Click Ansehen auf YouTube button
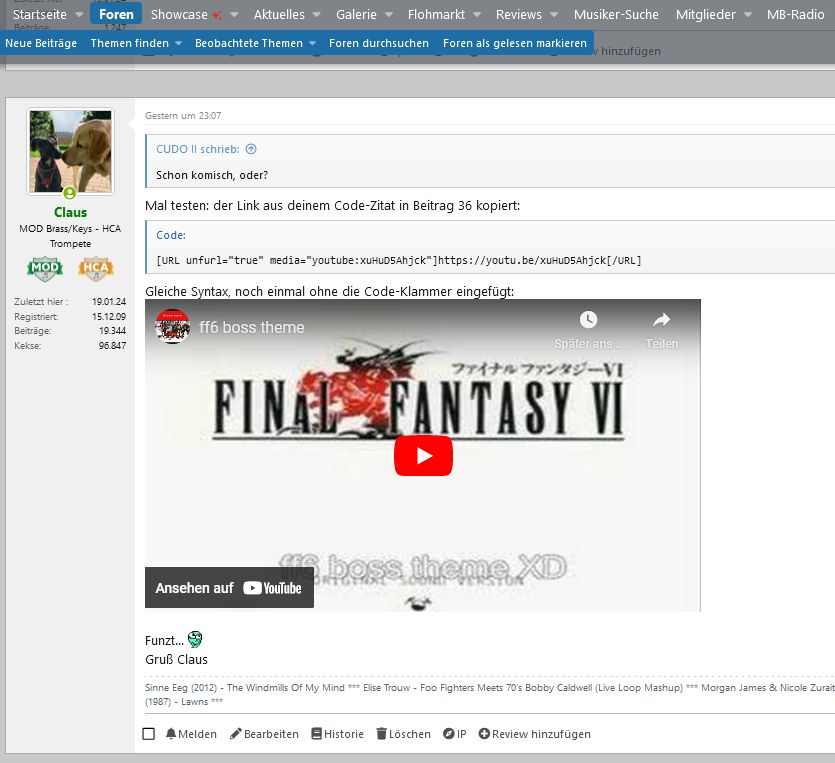835x763 pixels. coord(229,588)
